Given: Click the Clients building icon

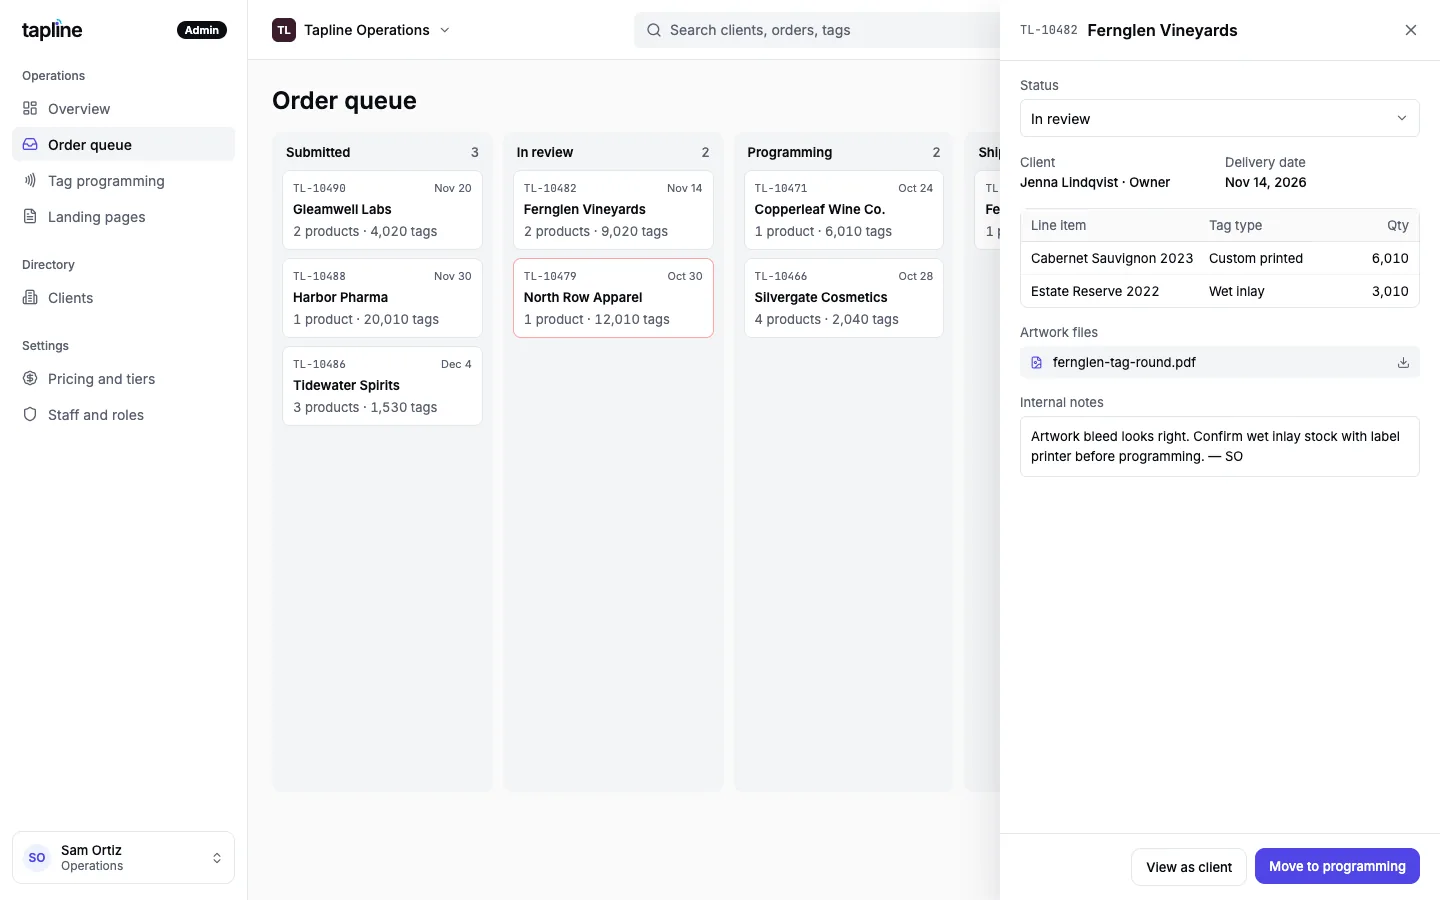Looking at the screenshot, I should pos(30,297).
